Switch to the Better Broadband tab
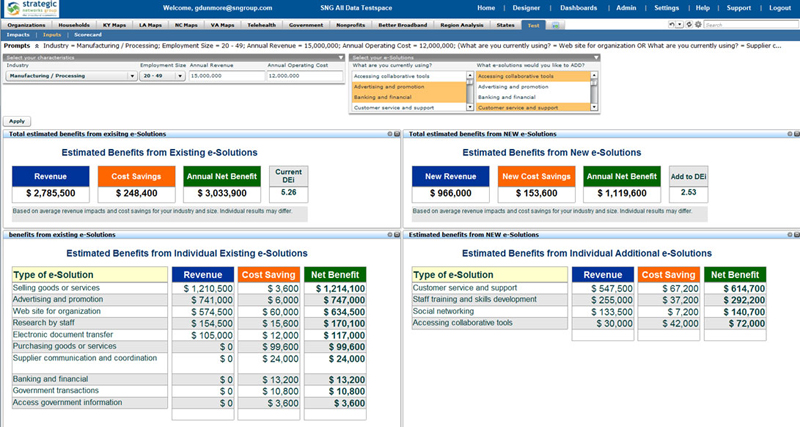This screenshot has width=800, height=427. click(x=403, y=25)
